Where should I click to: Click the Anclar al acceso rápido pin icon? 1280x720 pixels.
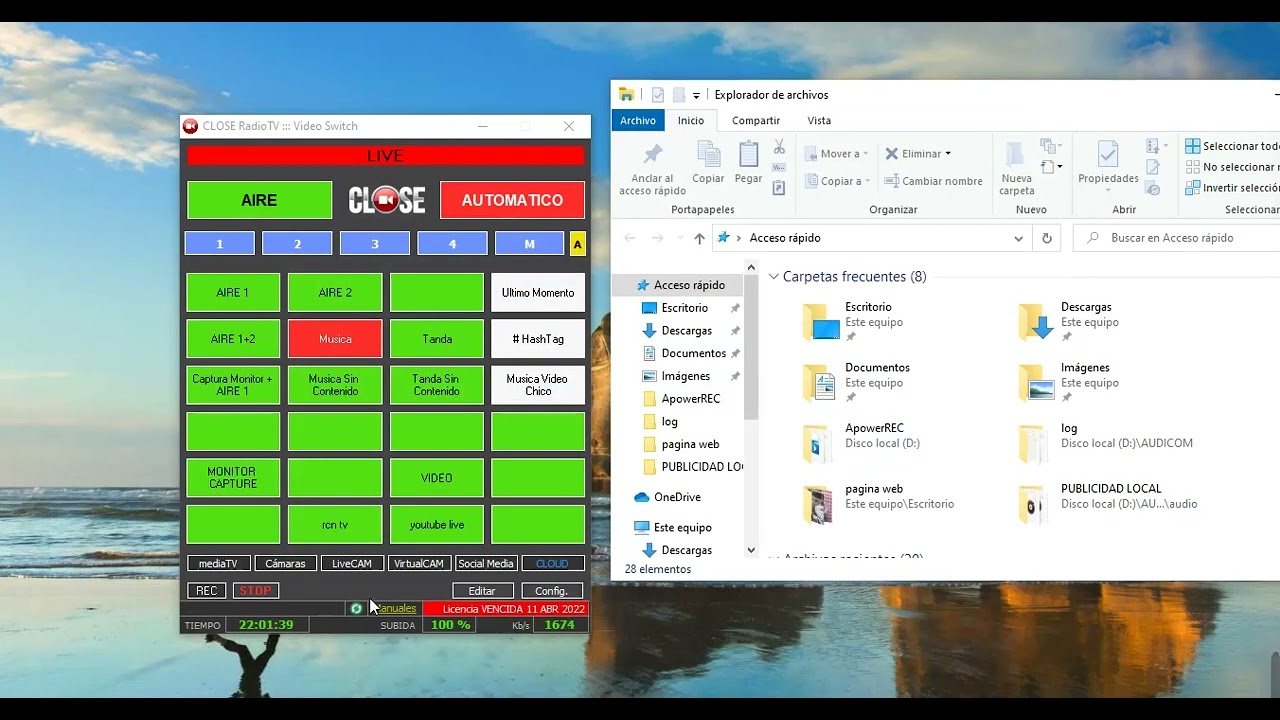click(x=653, y=154)
